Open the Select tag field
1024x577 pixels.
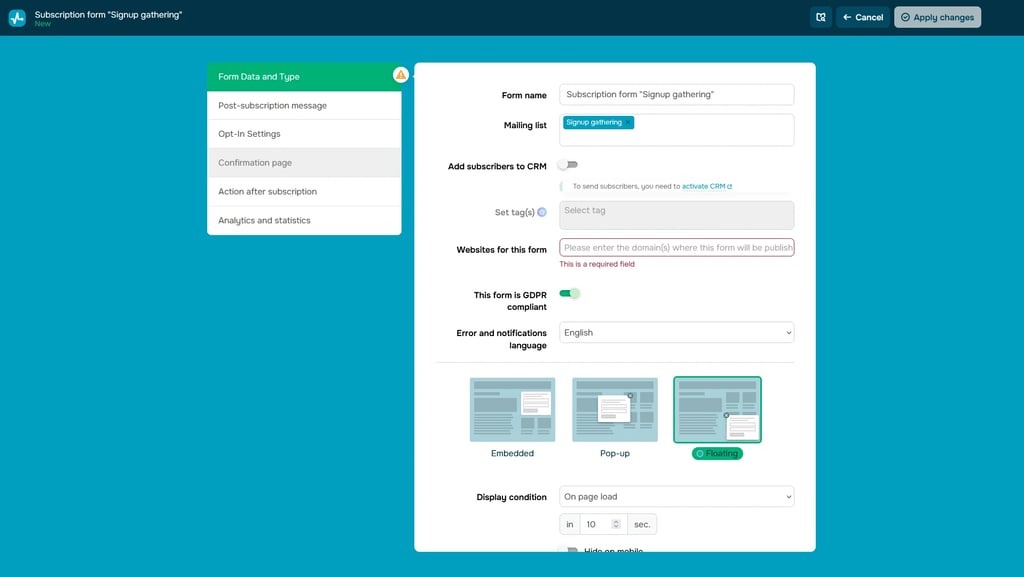pyautogui.click(x=677, y=215)
